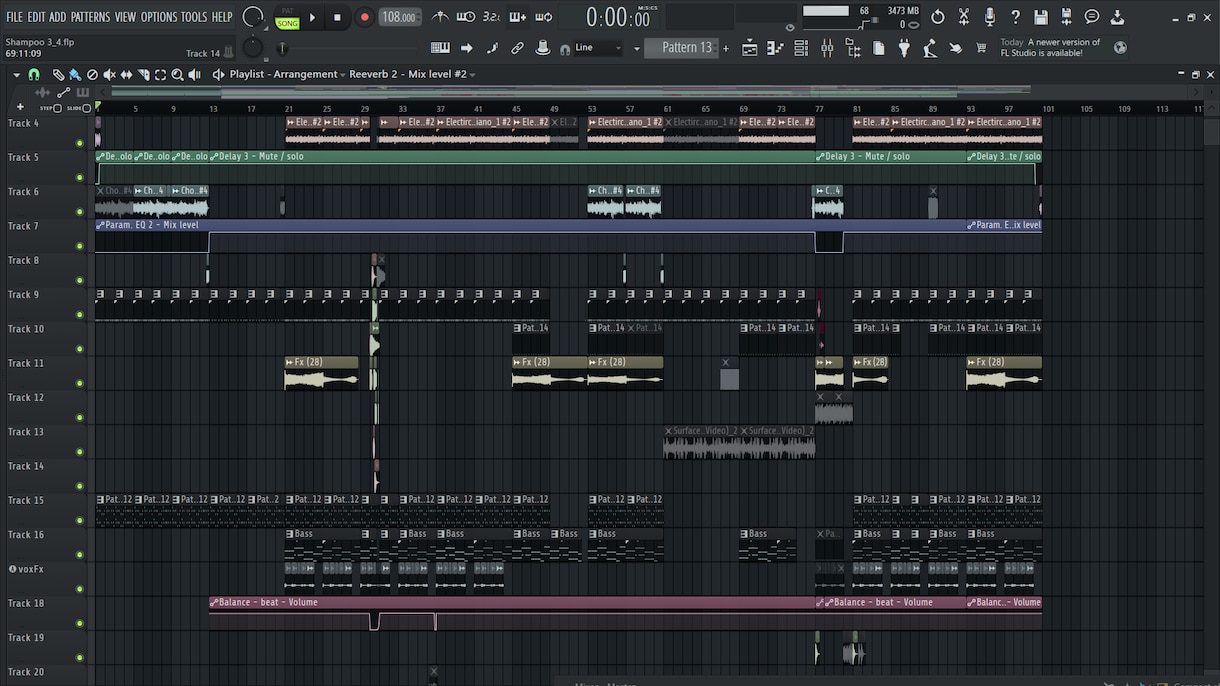
Task: Open the content library shopping cart
Action: point(980,48)
